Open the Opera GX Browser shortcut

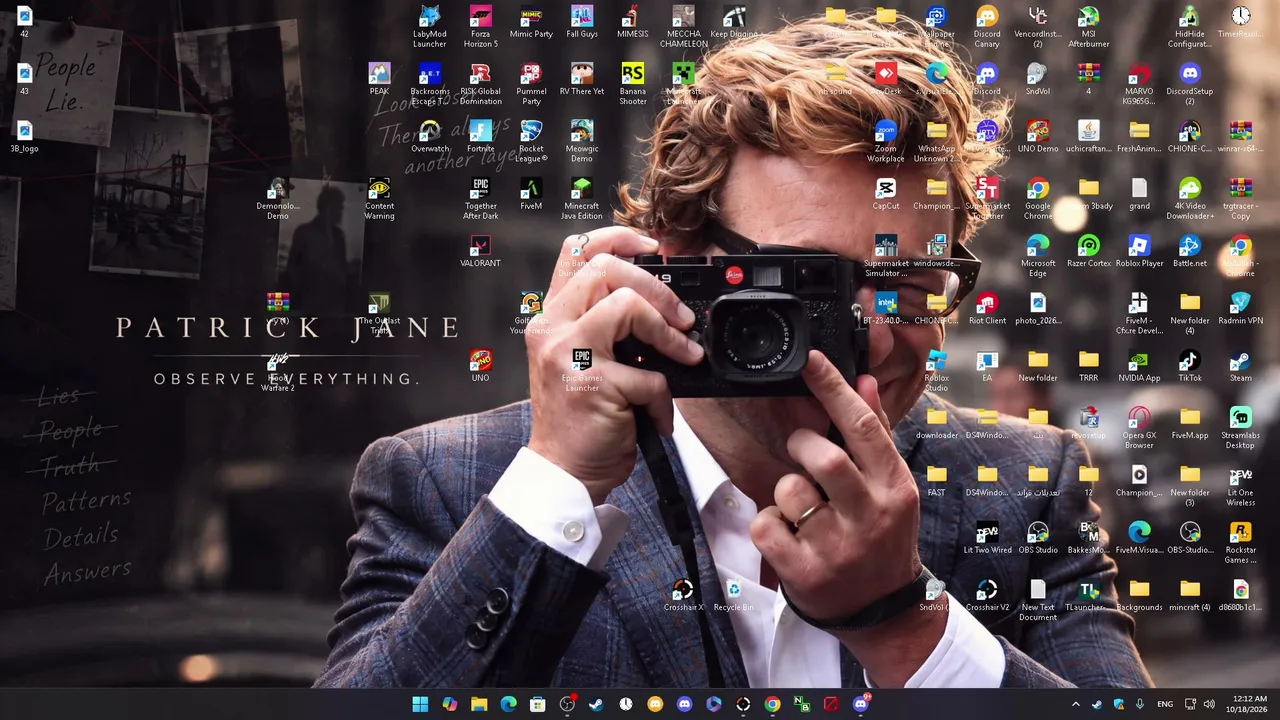[1139, 428]
